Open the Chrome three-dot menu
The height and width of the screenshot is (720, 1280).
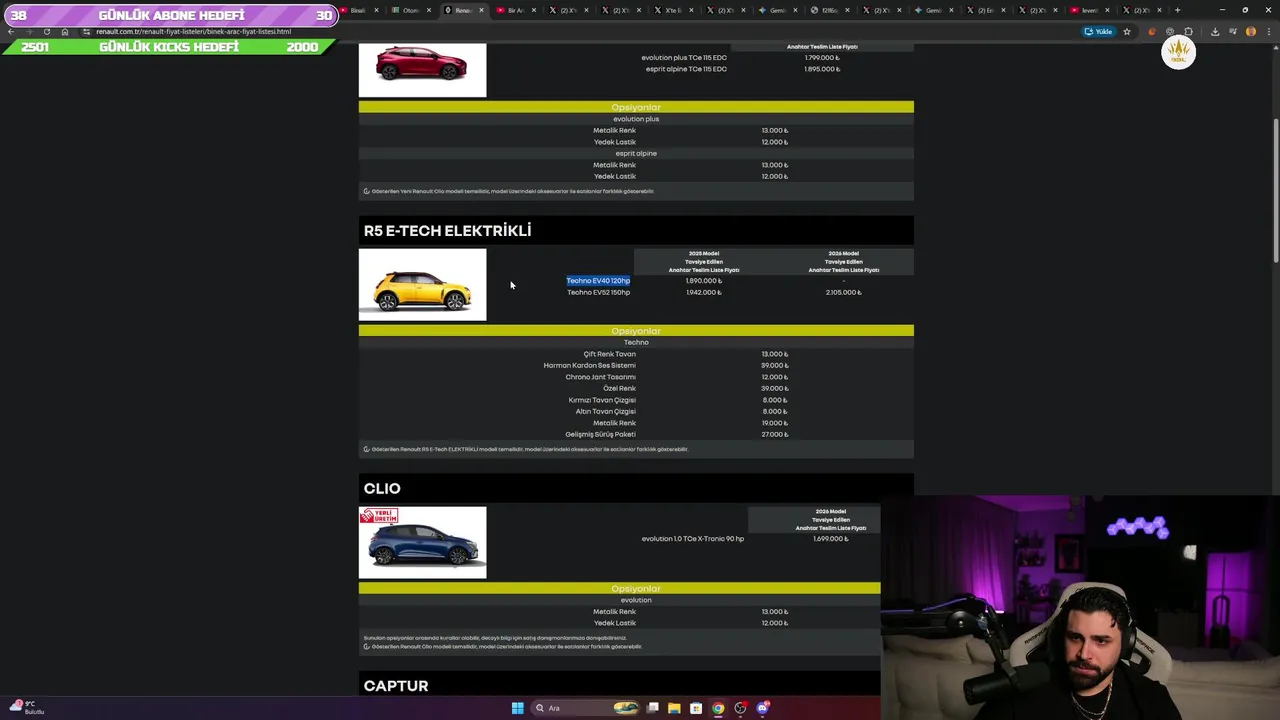click(1268, 31)
